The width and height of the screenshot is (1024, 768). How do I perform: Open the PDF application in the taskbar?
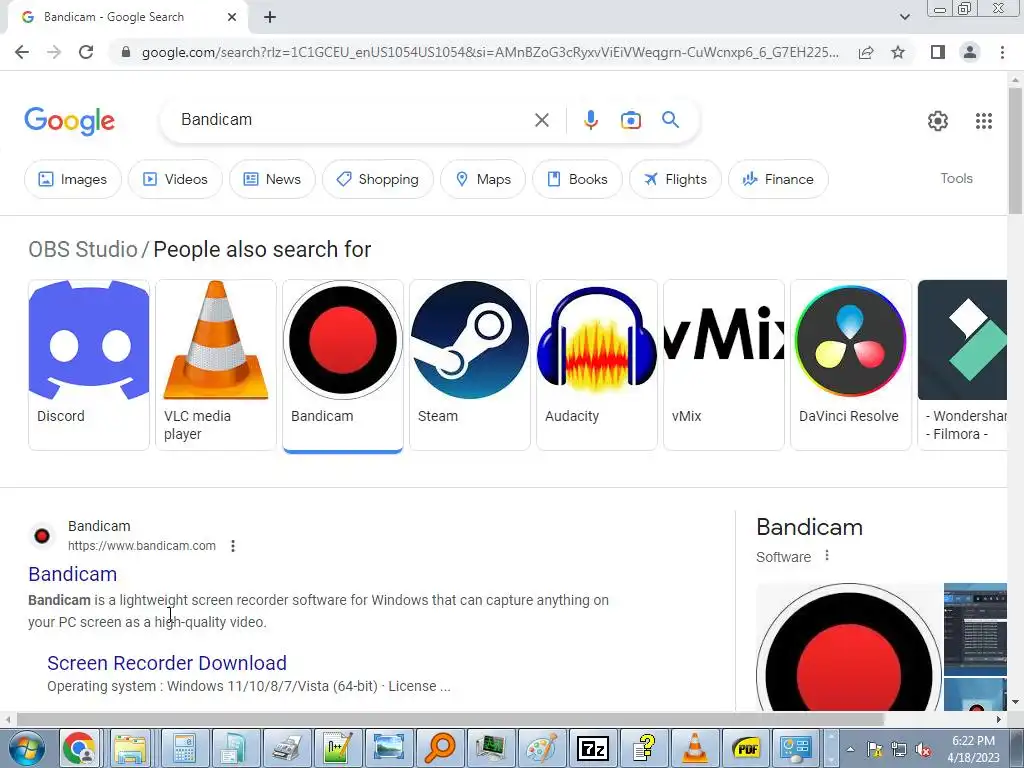[x=746, y=748]
